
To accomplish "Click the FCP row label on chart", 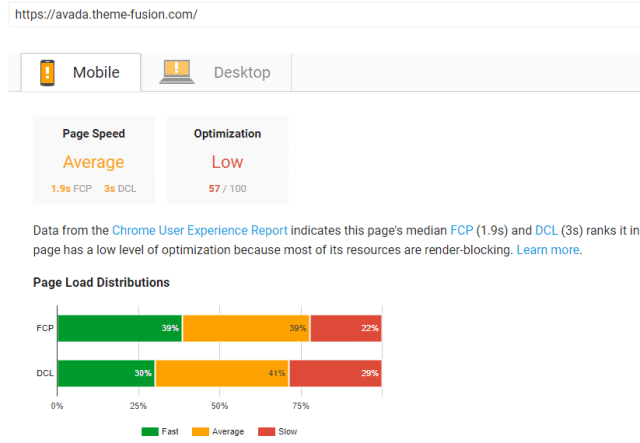I will click(45, 328).
